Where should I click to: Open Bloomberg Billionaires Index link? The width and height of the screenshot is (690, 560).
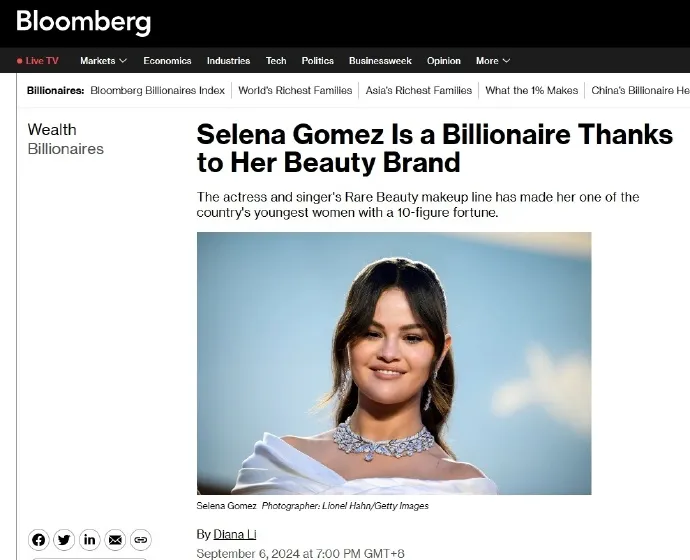(x=157, y=90)
